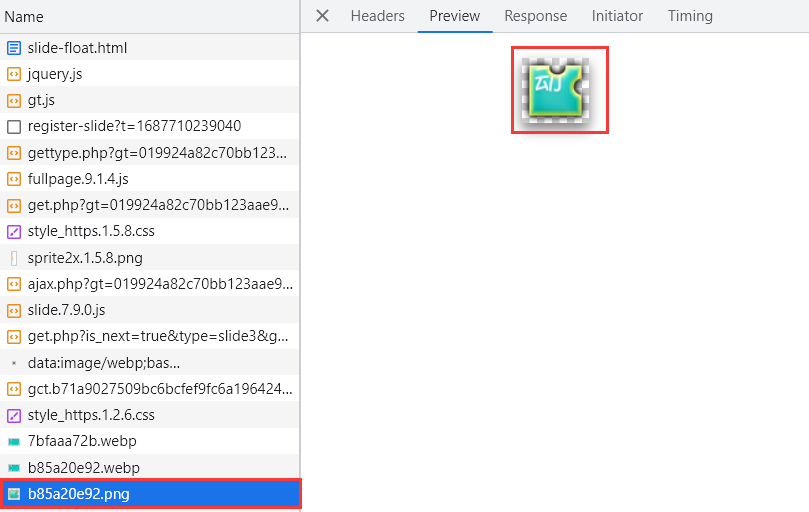Click the image icon next to sprite2x.1.5.8.png

pyautogui.click(x=14, y=257)
